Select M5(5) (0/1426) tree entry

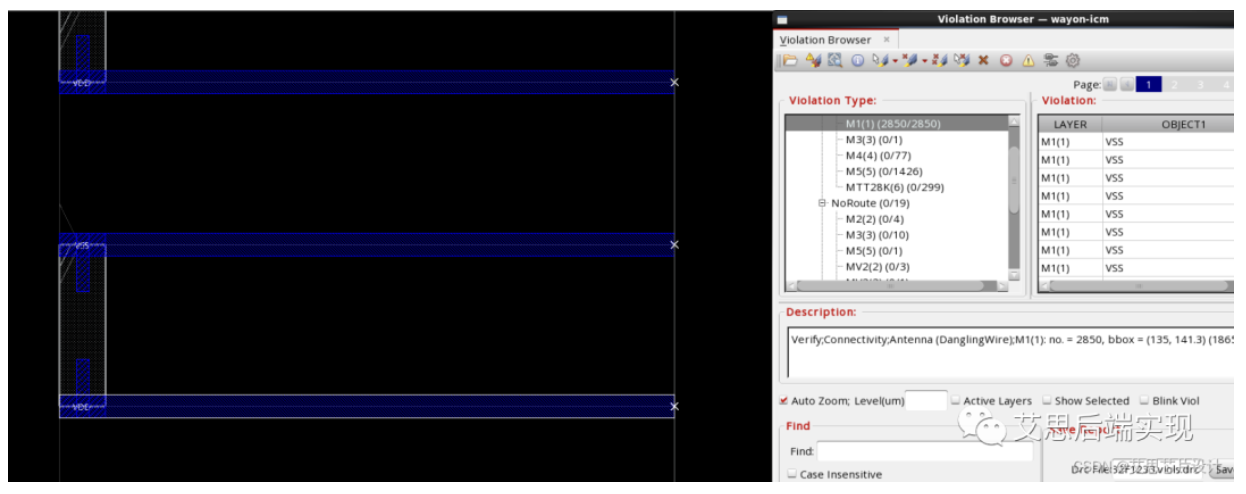884,172
